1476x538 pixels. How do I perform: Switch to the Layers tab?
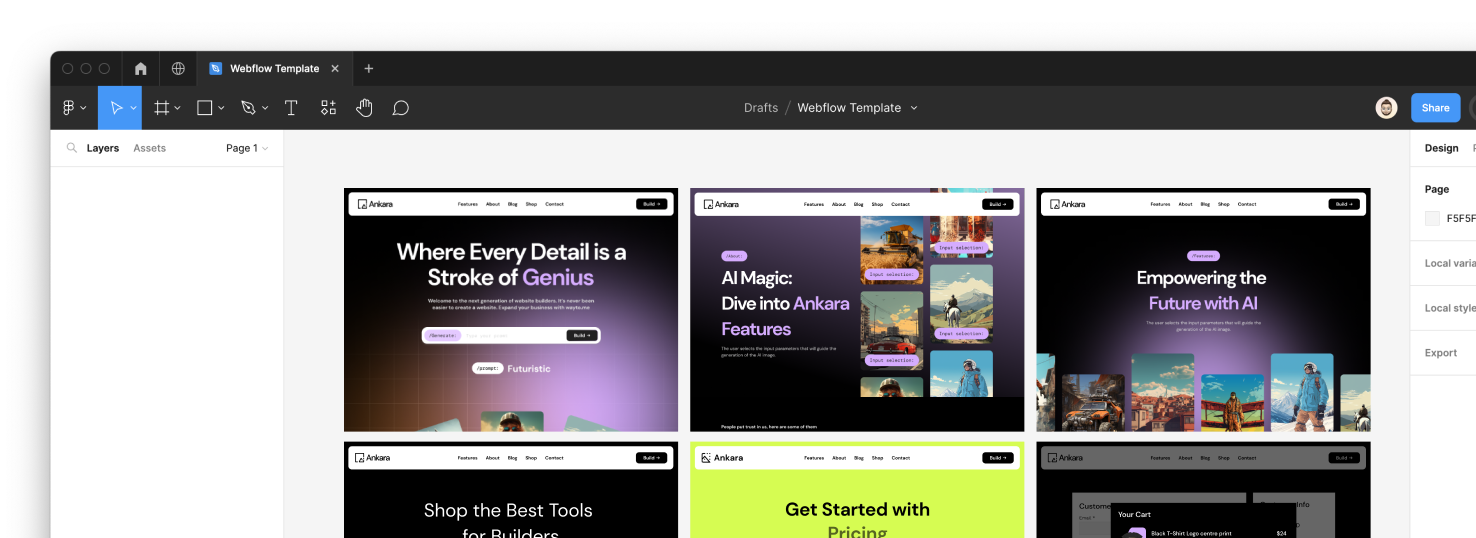click(x=103, y=148)
